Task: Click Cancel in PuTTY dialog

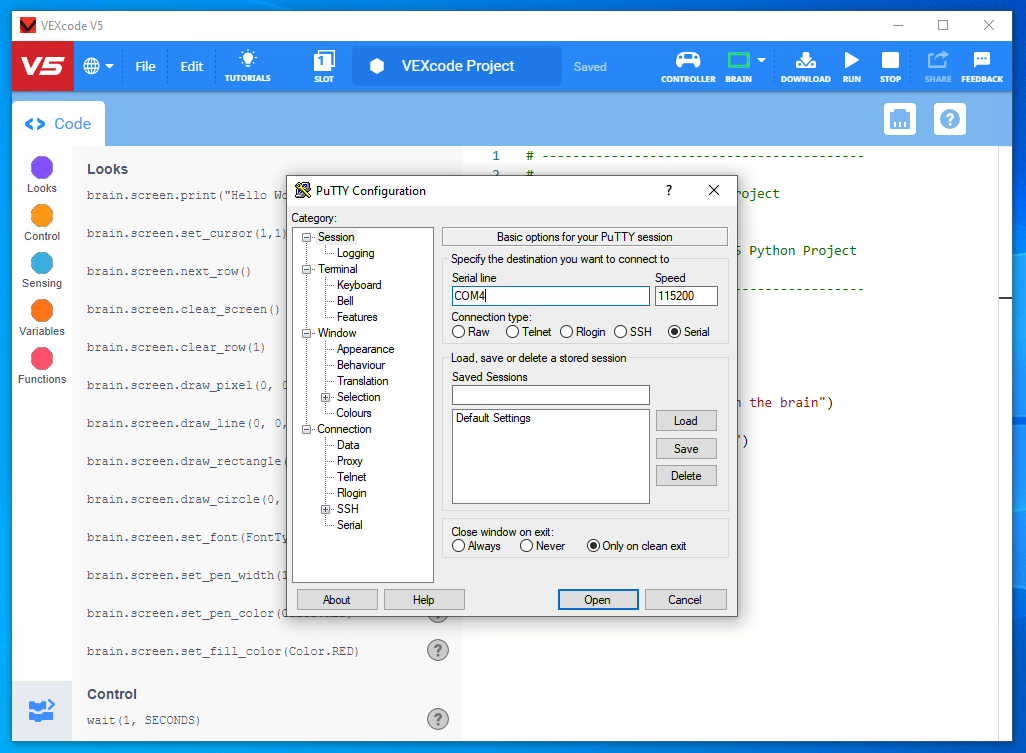Action: [685, 600]
